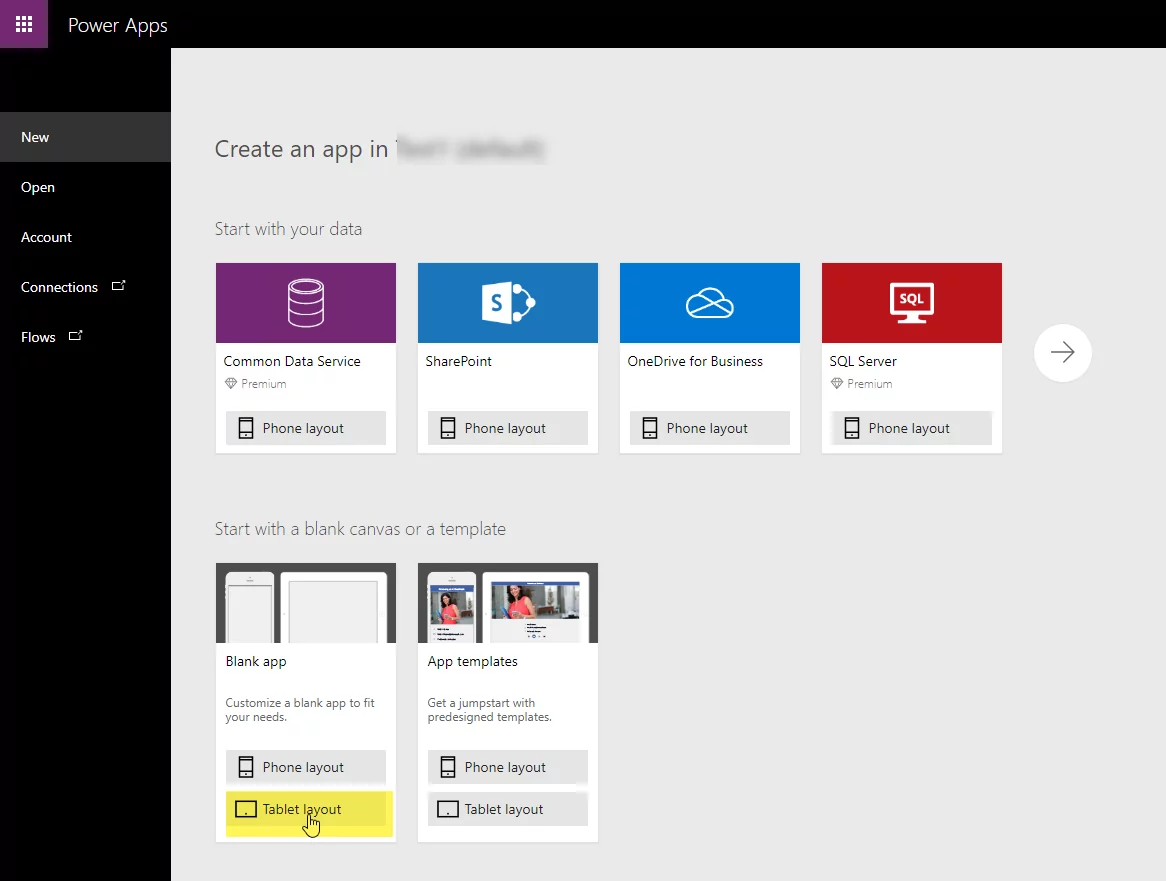Click the external link icon next to Flows

75,335
